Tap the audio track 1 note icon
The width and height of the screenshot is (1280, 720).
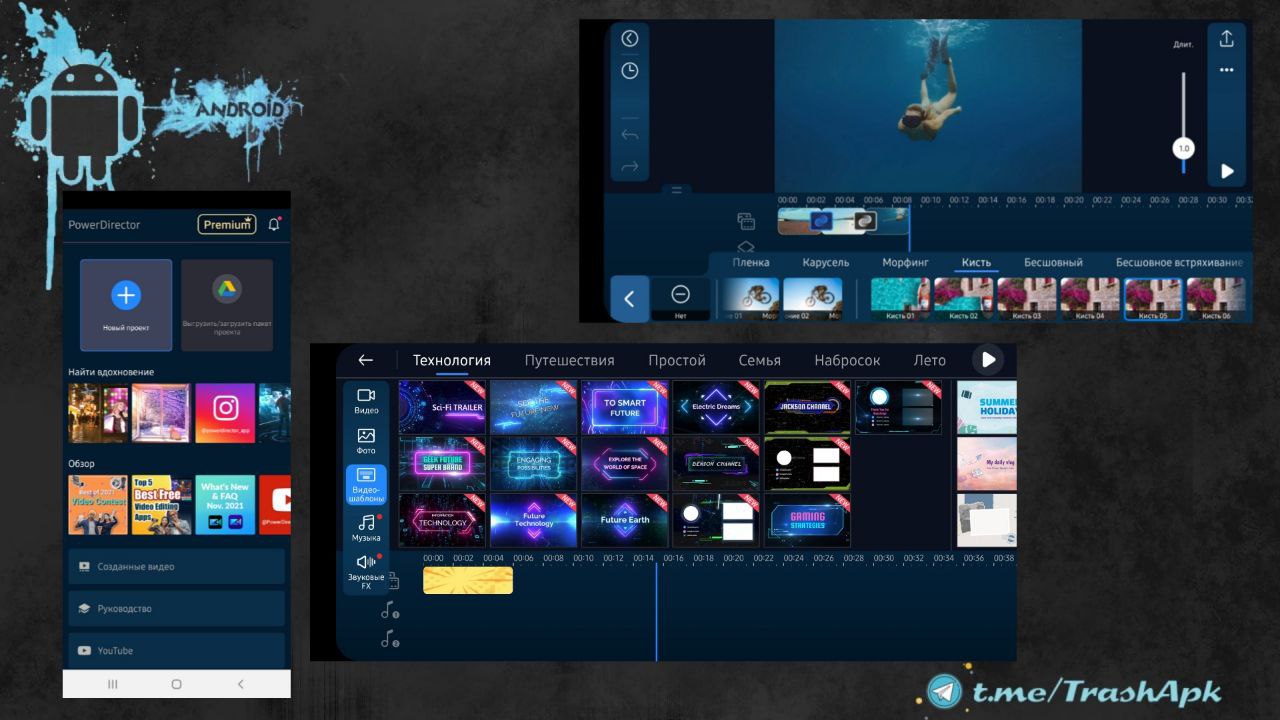tap(390, 610)
